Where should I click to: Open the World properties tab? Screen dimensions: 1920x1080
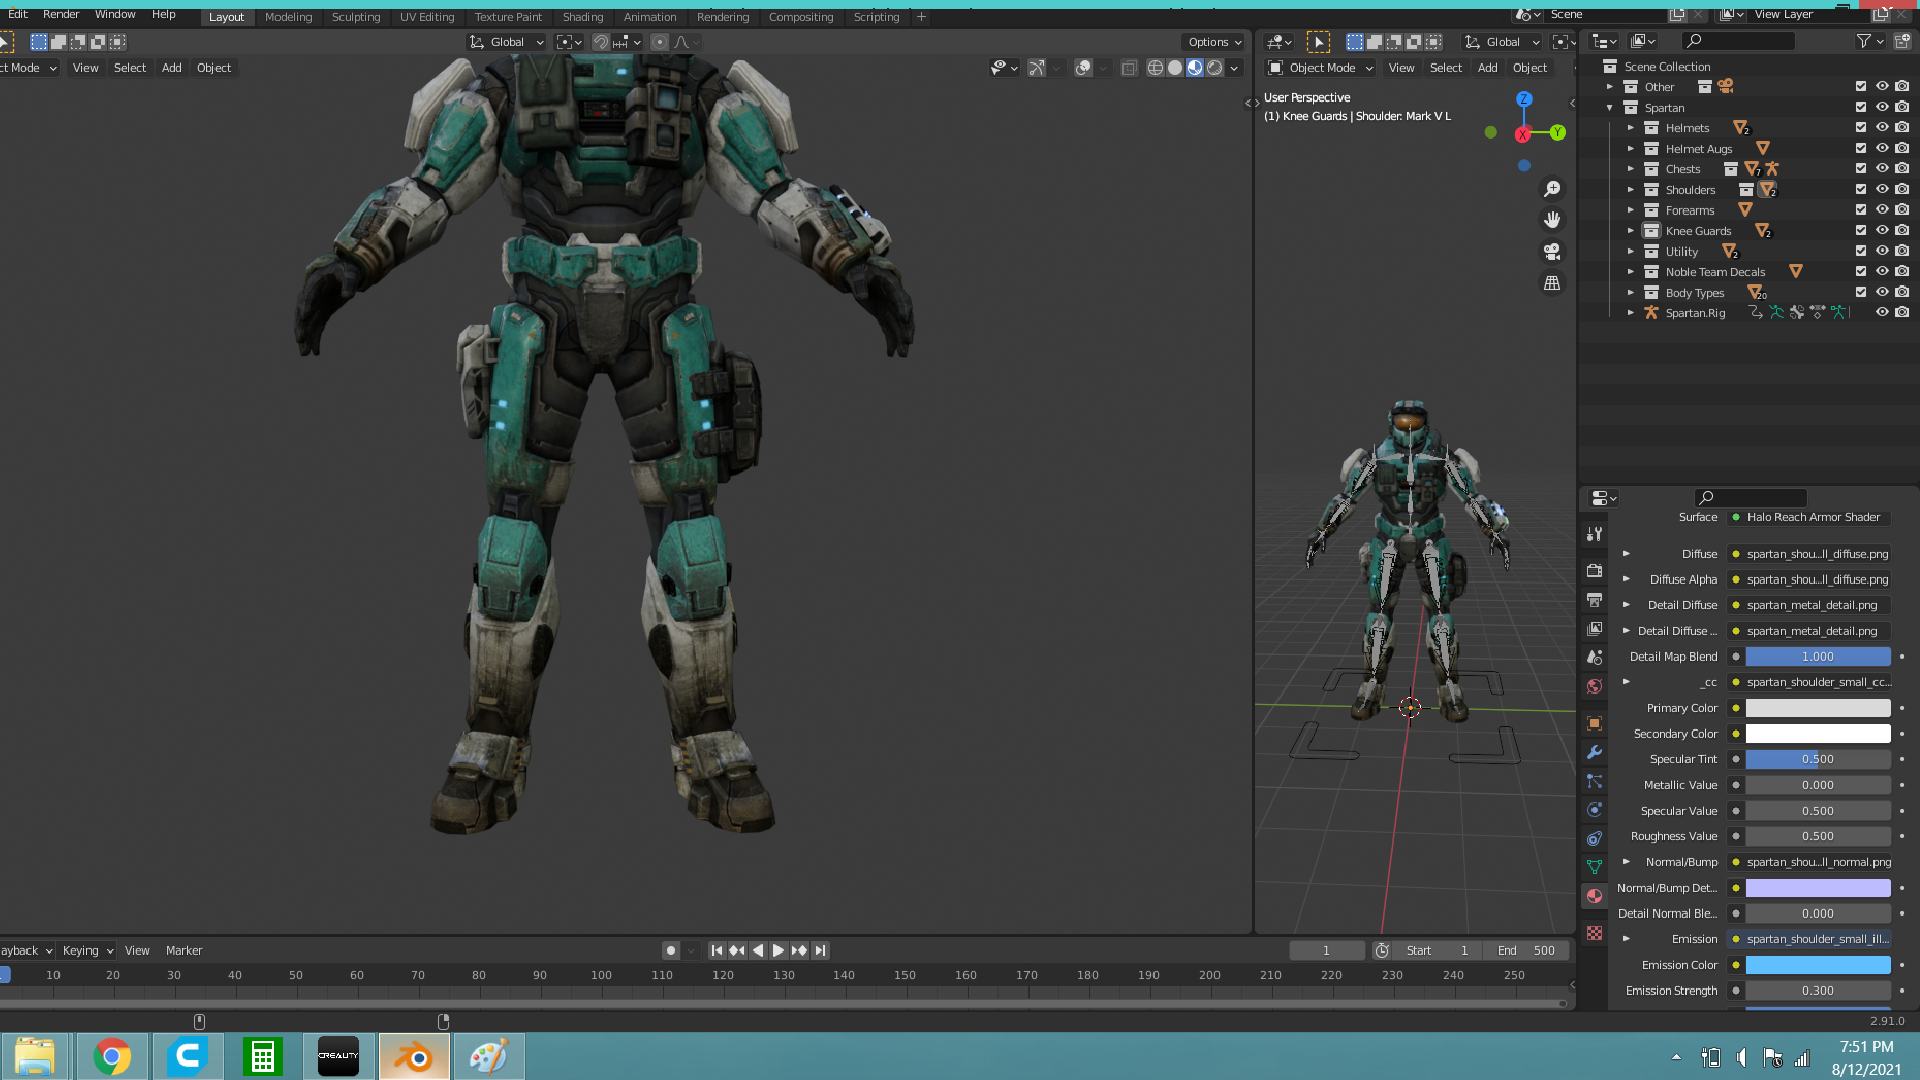(x=1595, y=686)
